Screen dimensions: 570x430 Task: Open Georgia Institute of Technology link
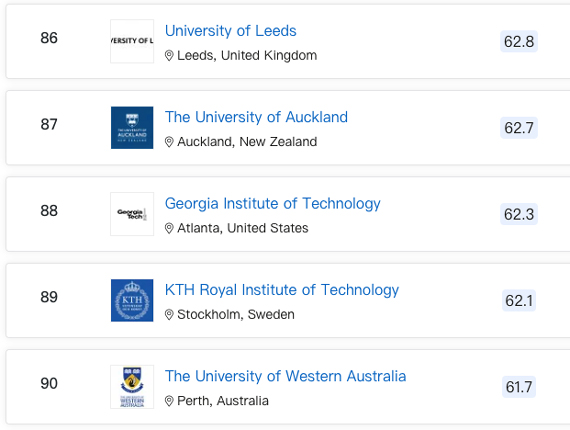tap(273, 204)
